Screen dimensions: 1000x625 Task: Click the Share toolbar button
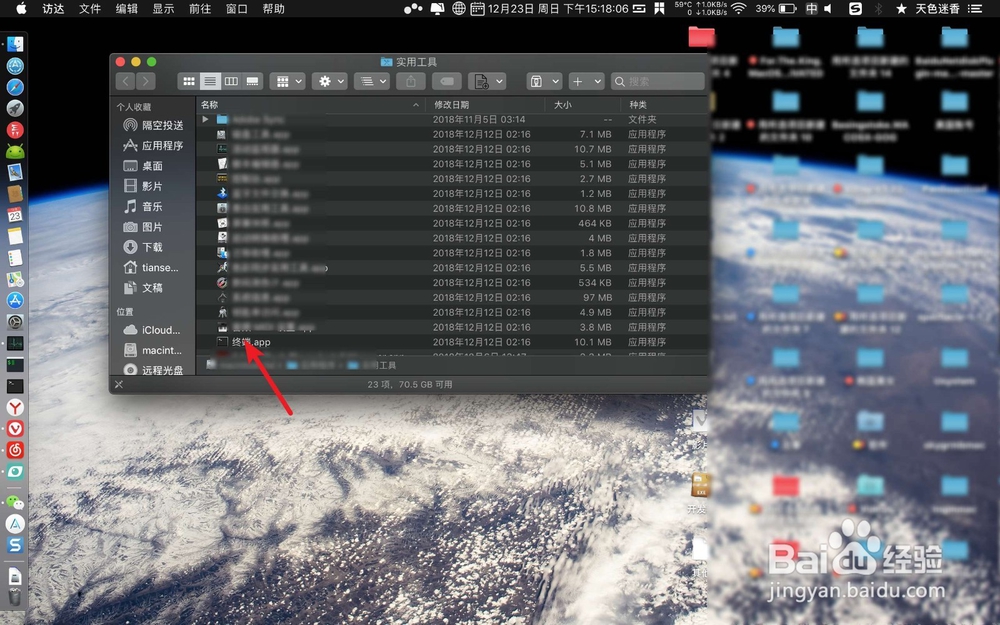[411, 82]
